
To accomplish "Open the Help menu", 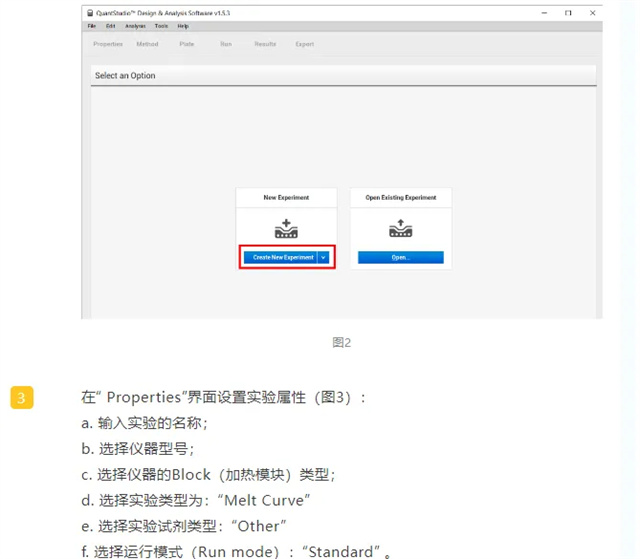I will coord(183,26).
